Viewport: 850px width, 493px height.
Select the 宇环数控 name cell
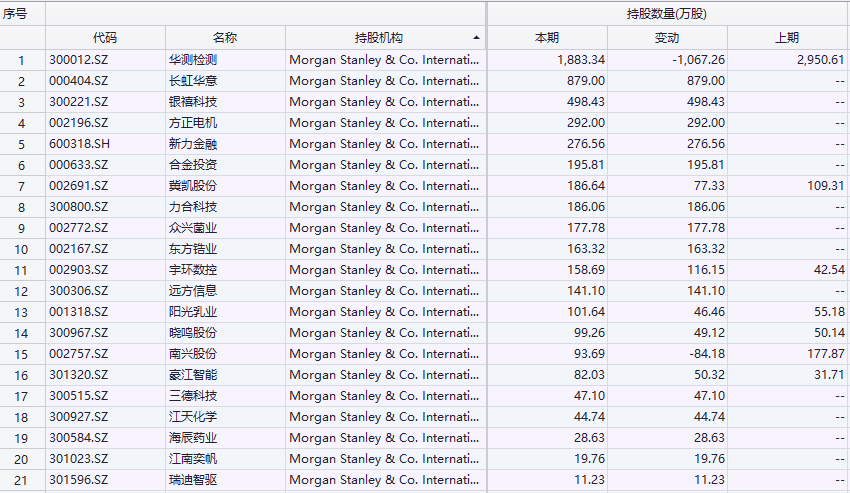click(x=193, y=270)
